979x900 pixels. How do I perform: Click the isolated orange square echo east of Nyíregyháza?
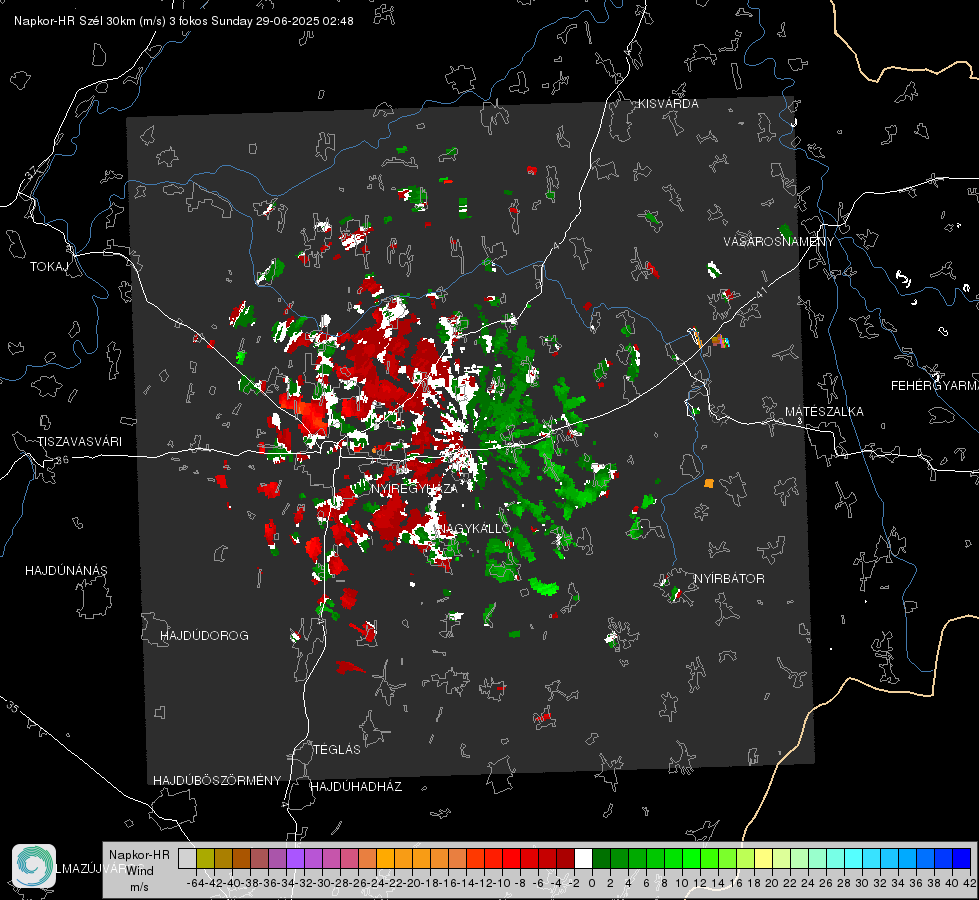coord(709,483)
